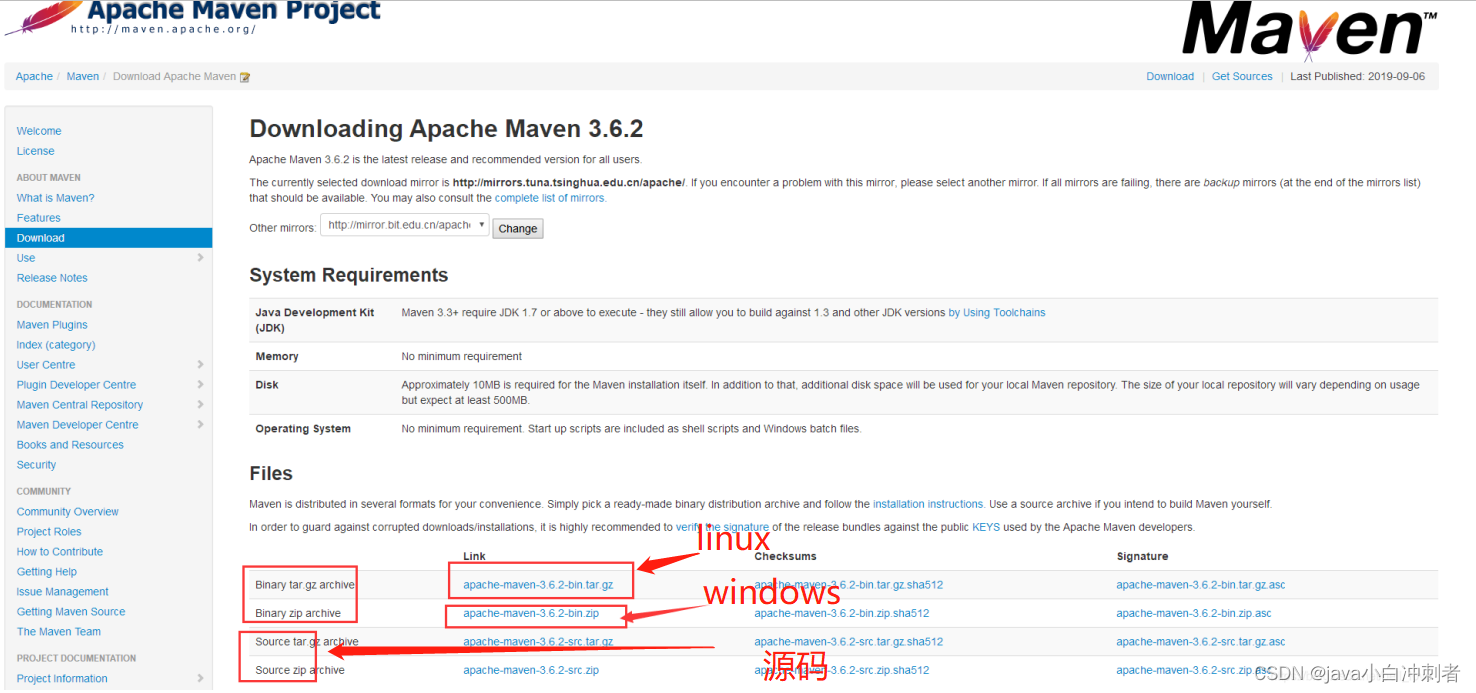Open the verify the signature link

[x=722, y=527]
